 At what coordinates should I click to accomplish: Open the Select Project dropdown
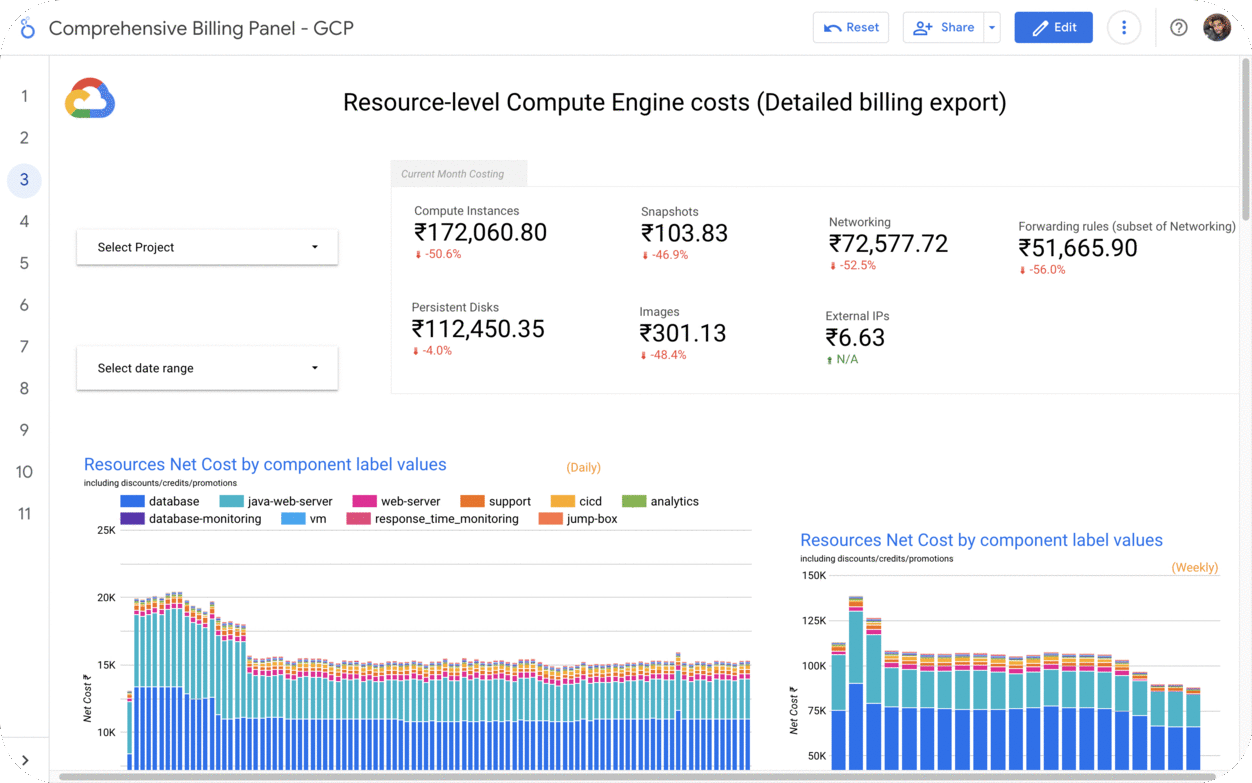coord(207,247)
